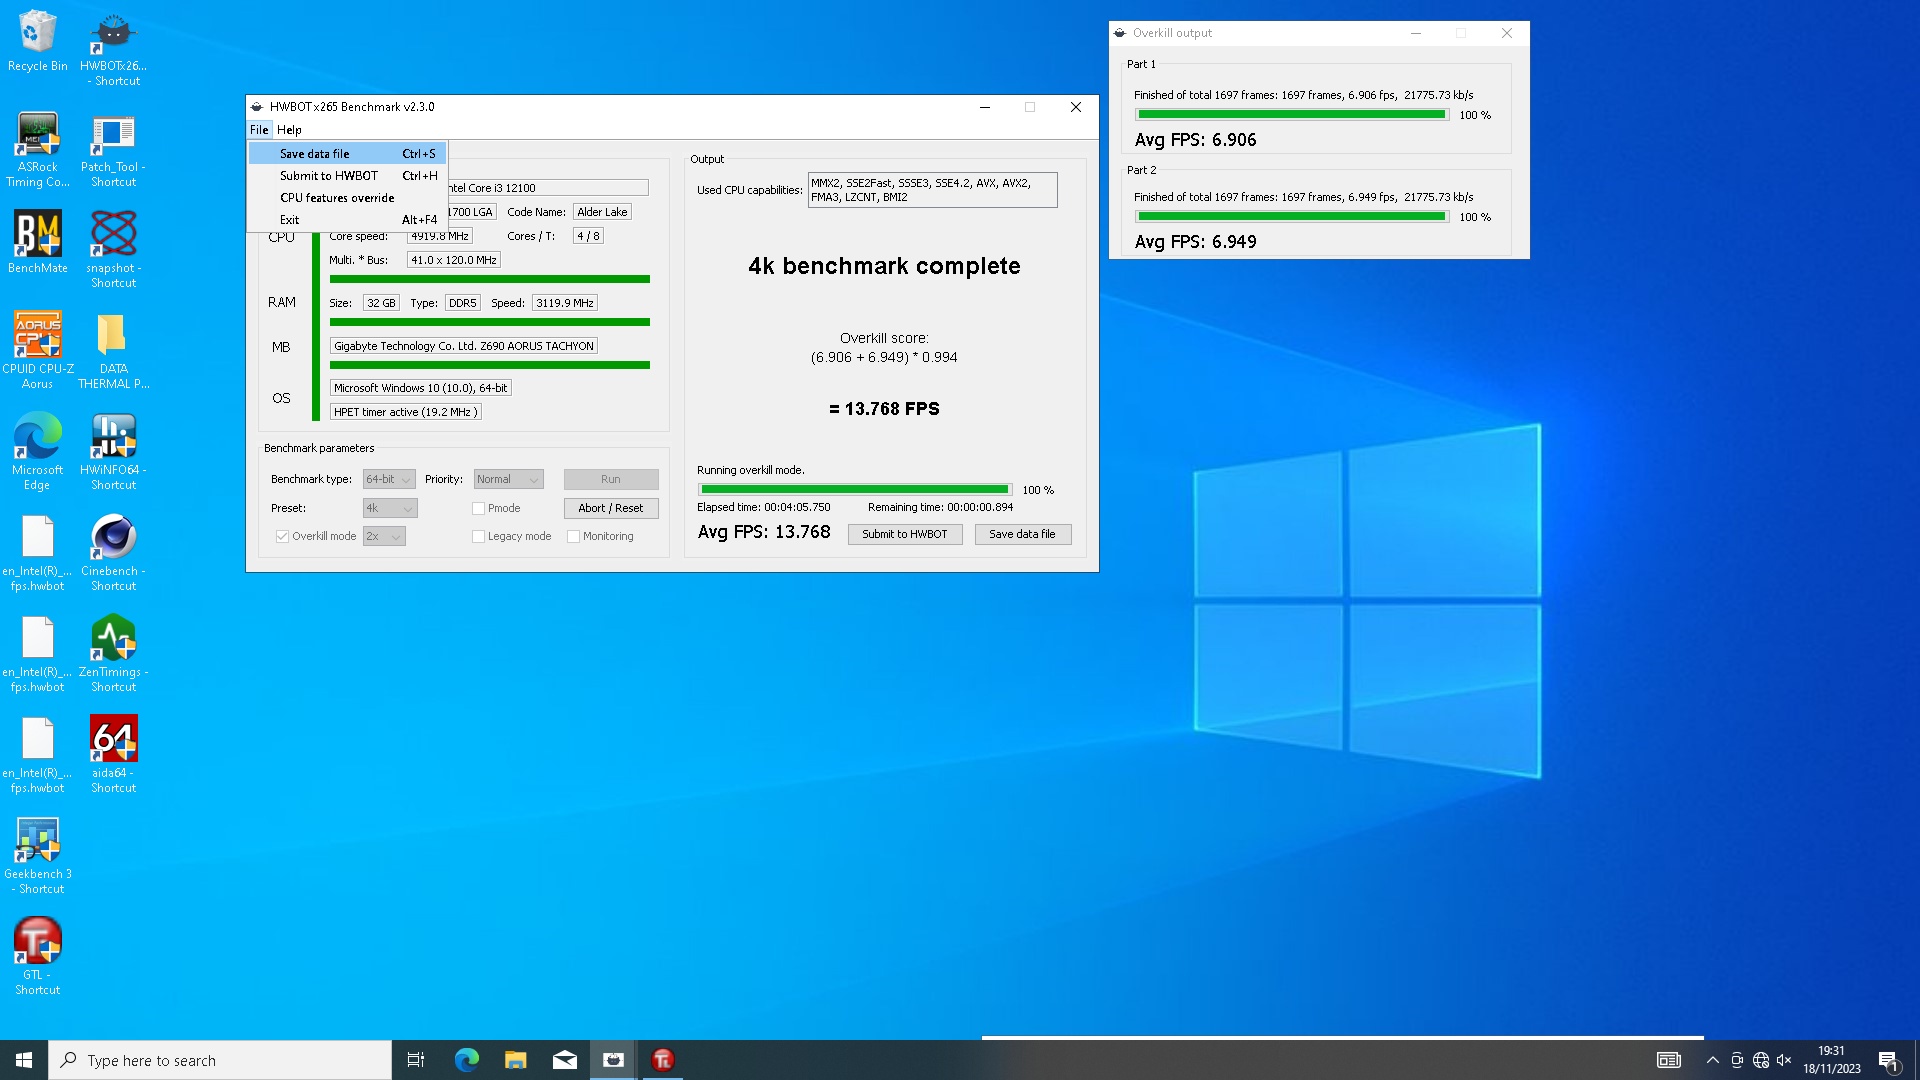The width and height of the screenshot is (1920, 1080).
Task: Click the network globe tray icon
Action: (1761, 1060)
